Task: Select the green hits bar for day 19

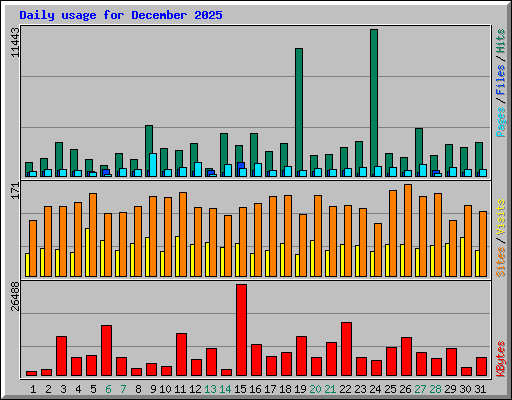Action: pyautogui.click(x=299, y=112)
